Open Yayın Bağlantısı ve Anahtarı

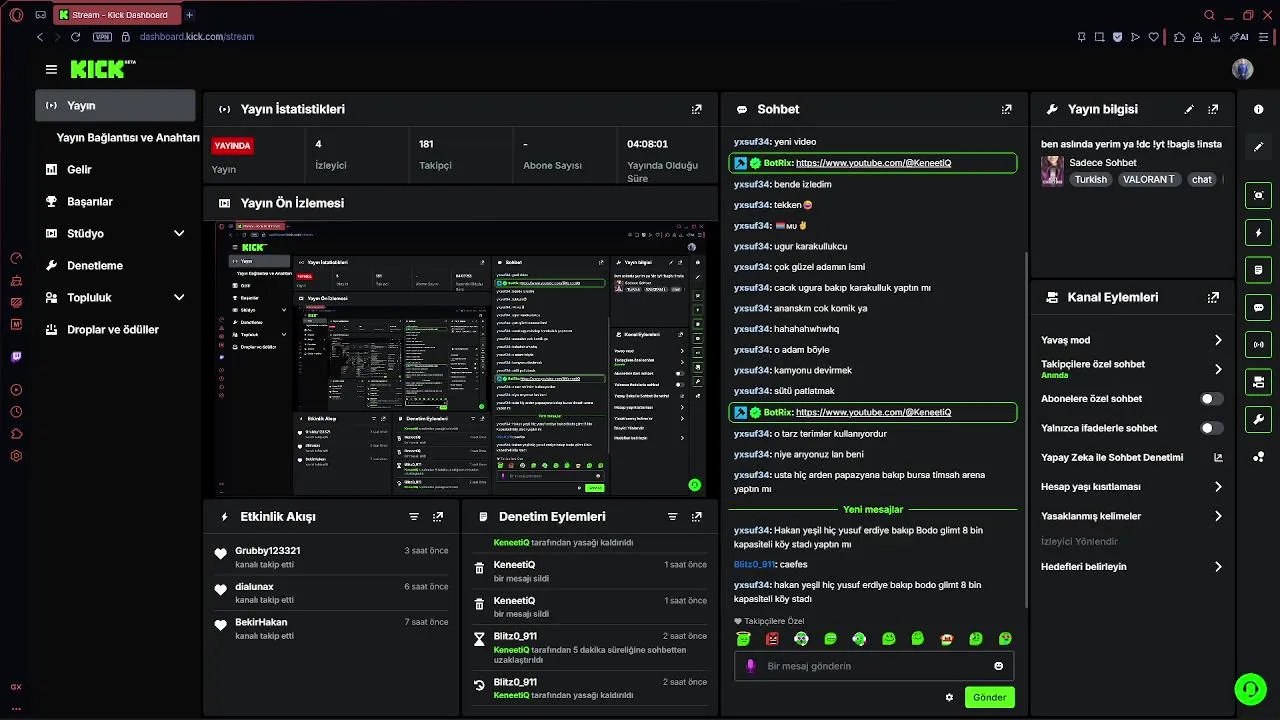click(x=128, y=137)
